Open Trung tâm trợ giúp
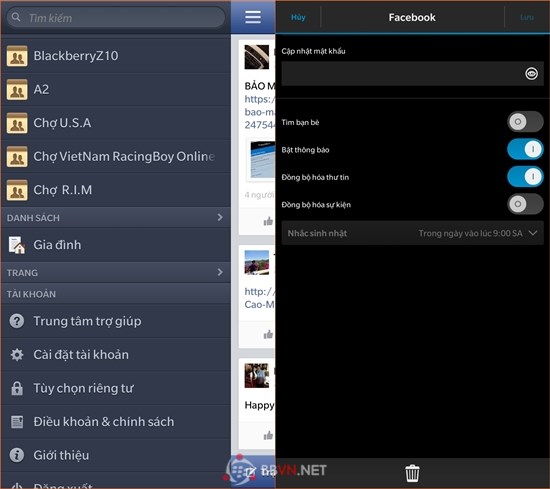This screenshot has height=489, width=550. pyautogui.click(x=116, y=321)
